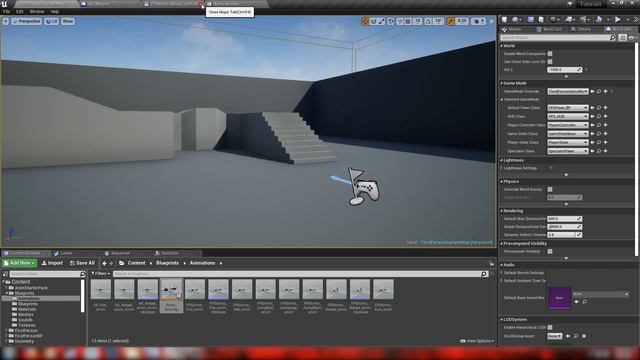Toggle Override World Gravity checkbox

coord(550,189)
